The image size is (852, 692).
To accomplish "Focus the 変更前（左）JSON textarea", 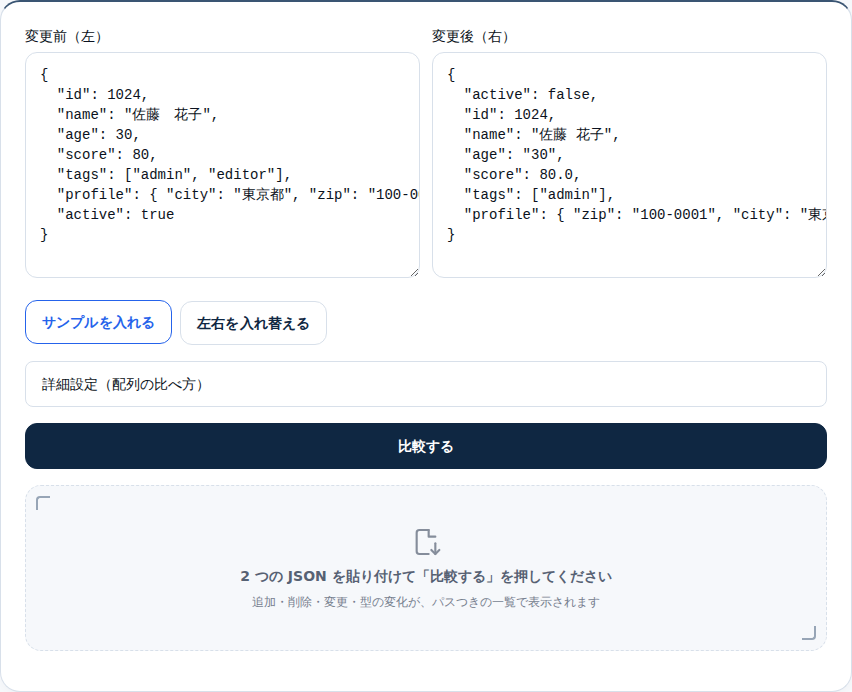I will click(222, 165).
